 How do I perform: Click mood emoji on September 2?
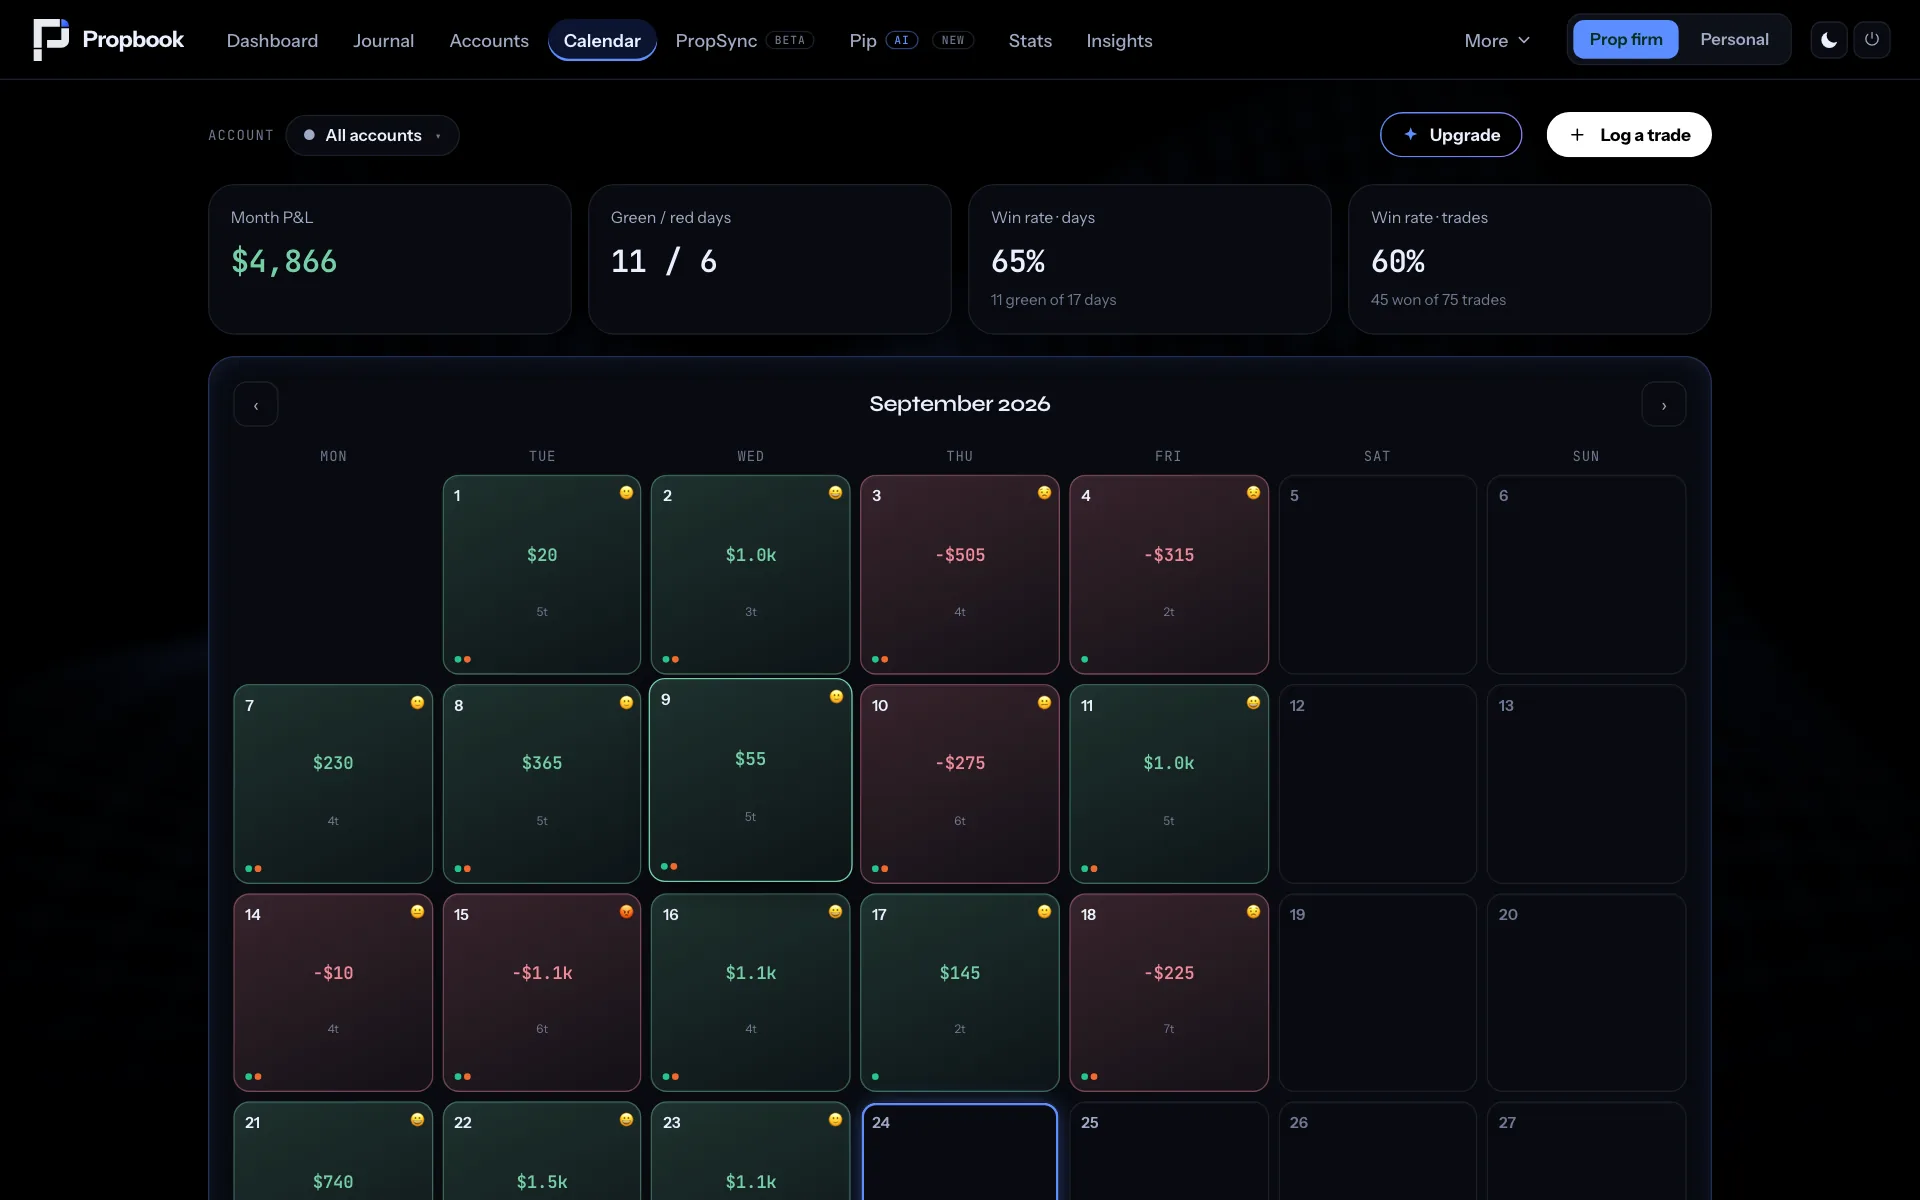coord(835,493)
